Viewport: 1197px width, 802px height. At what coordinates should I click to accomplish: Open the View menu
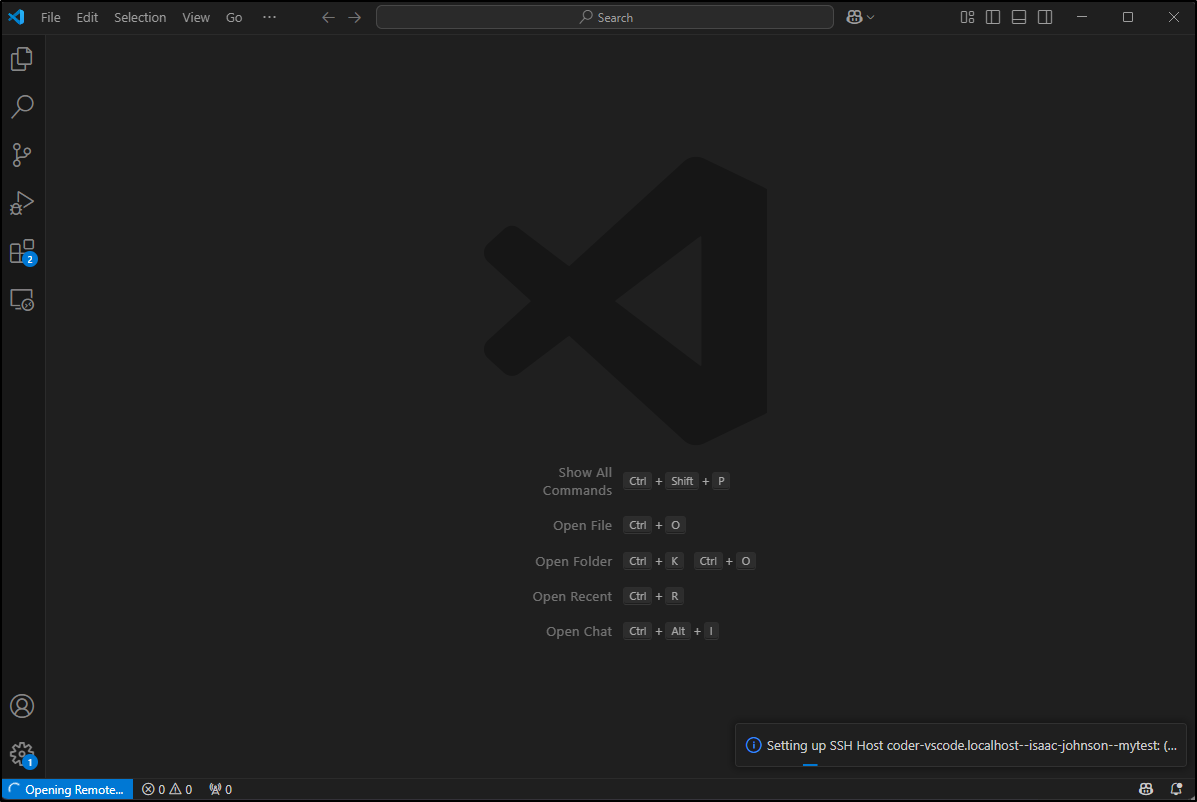point(195,17)
